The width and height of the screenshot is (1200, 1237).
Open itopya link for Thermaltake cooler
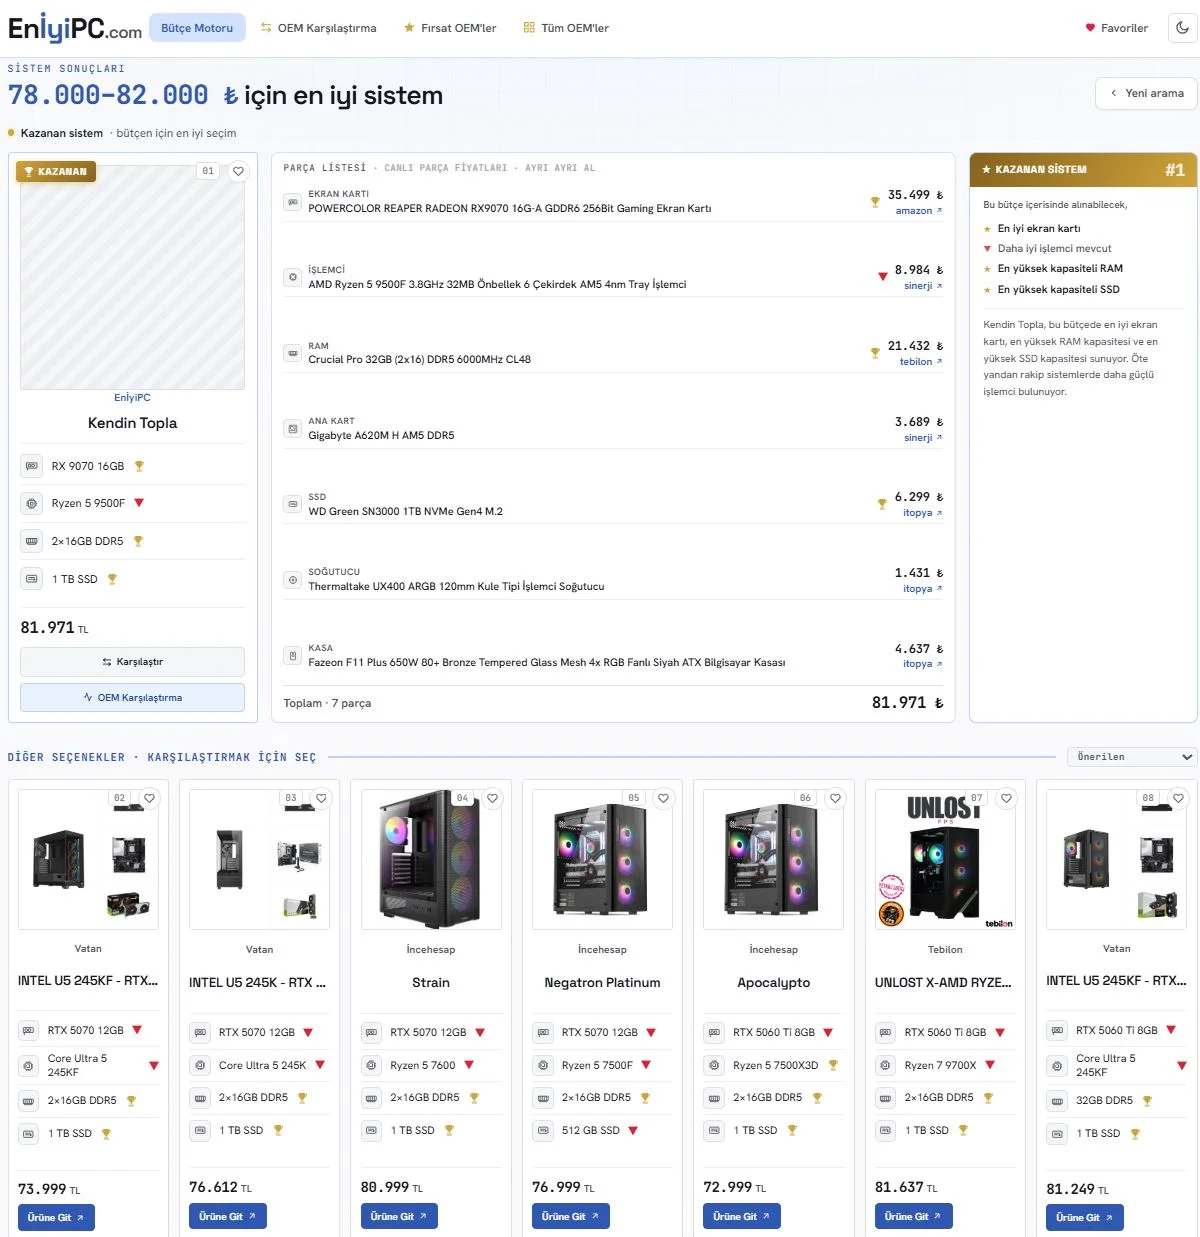[922, 589]
